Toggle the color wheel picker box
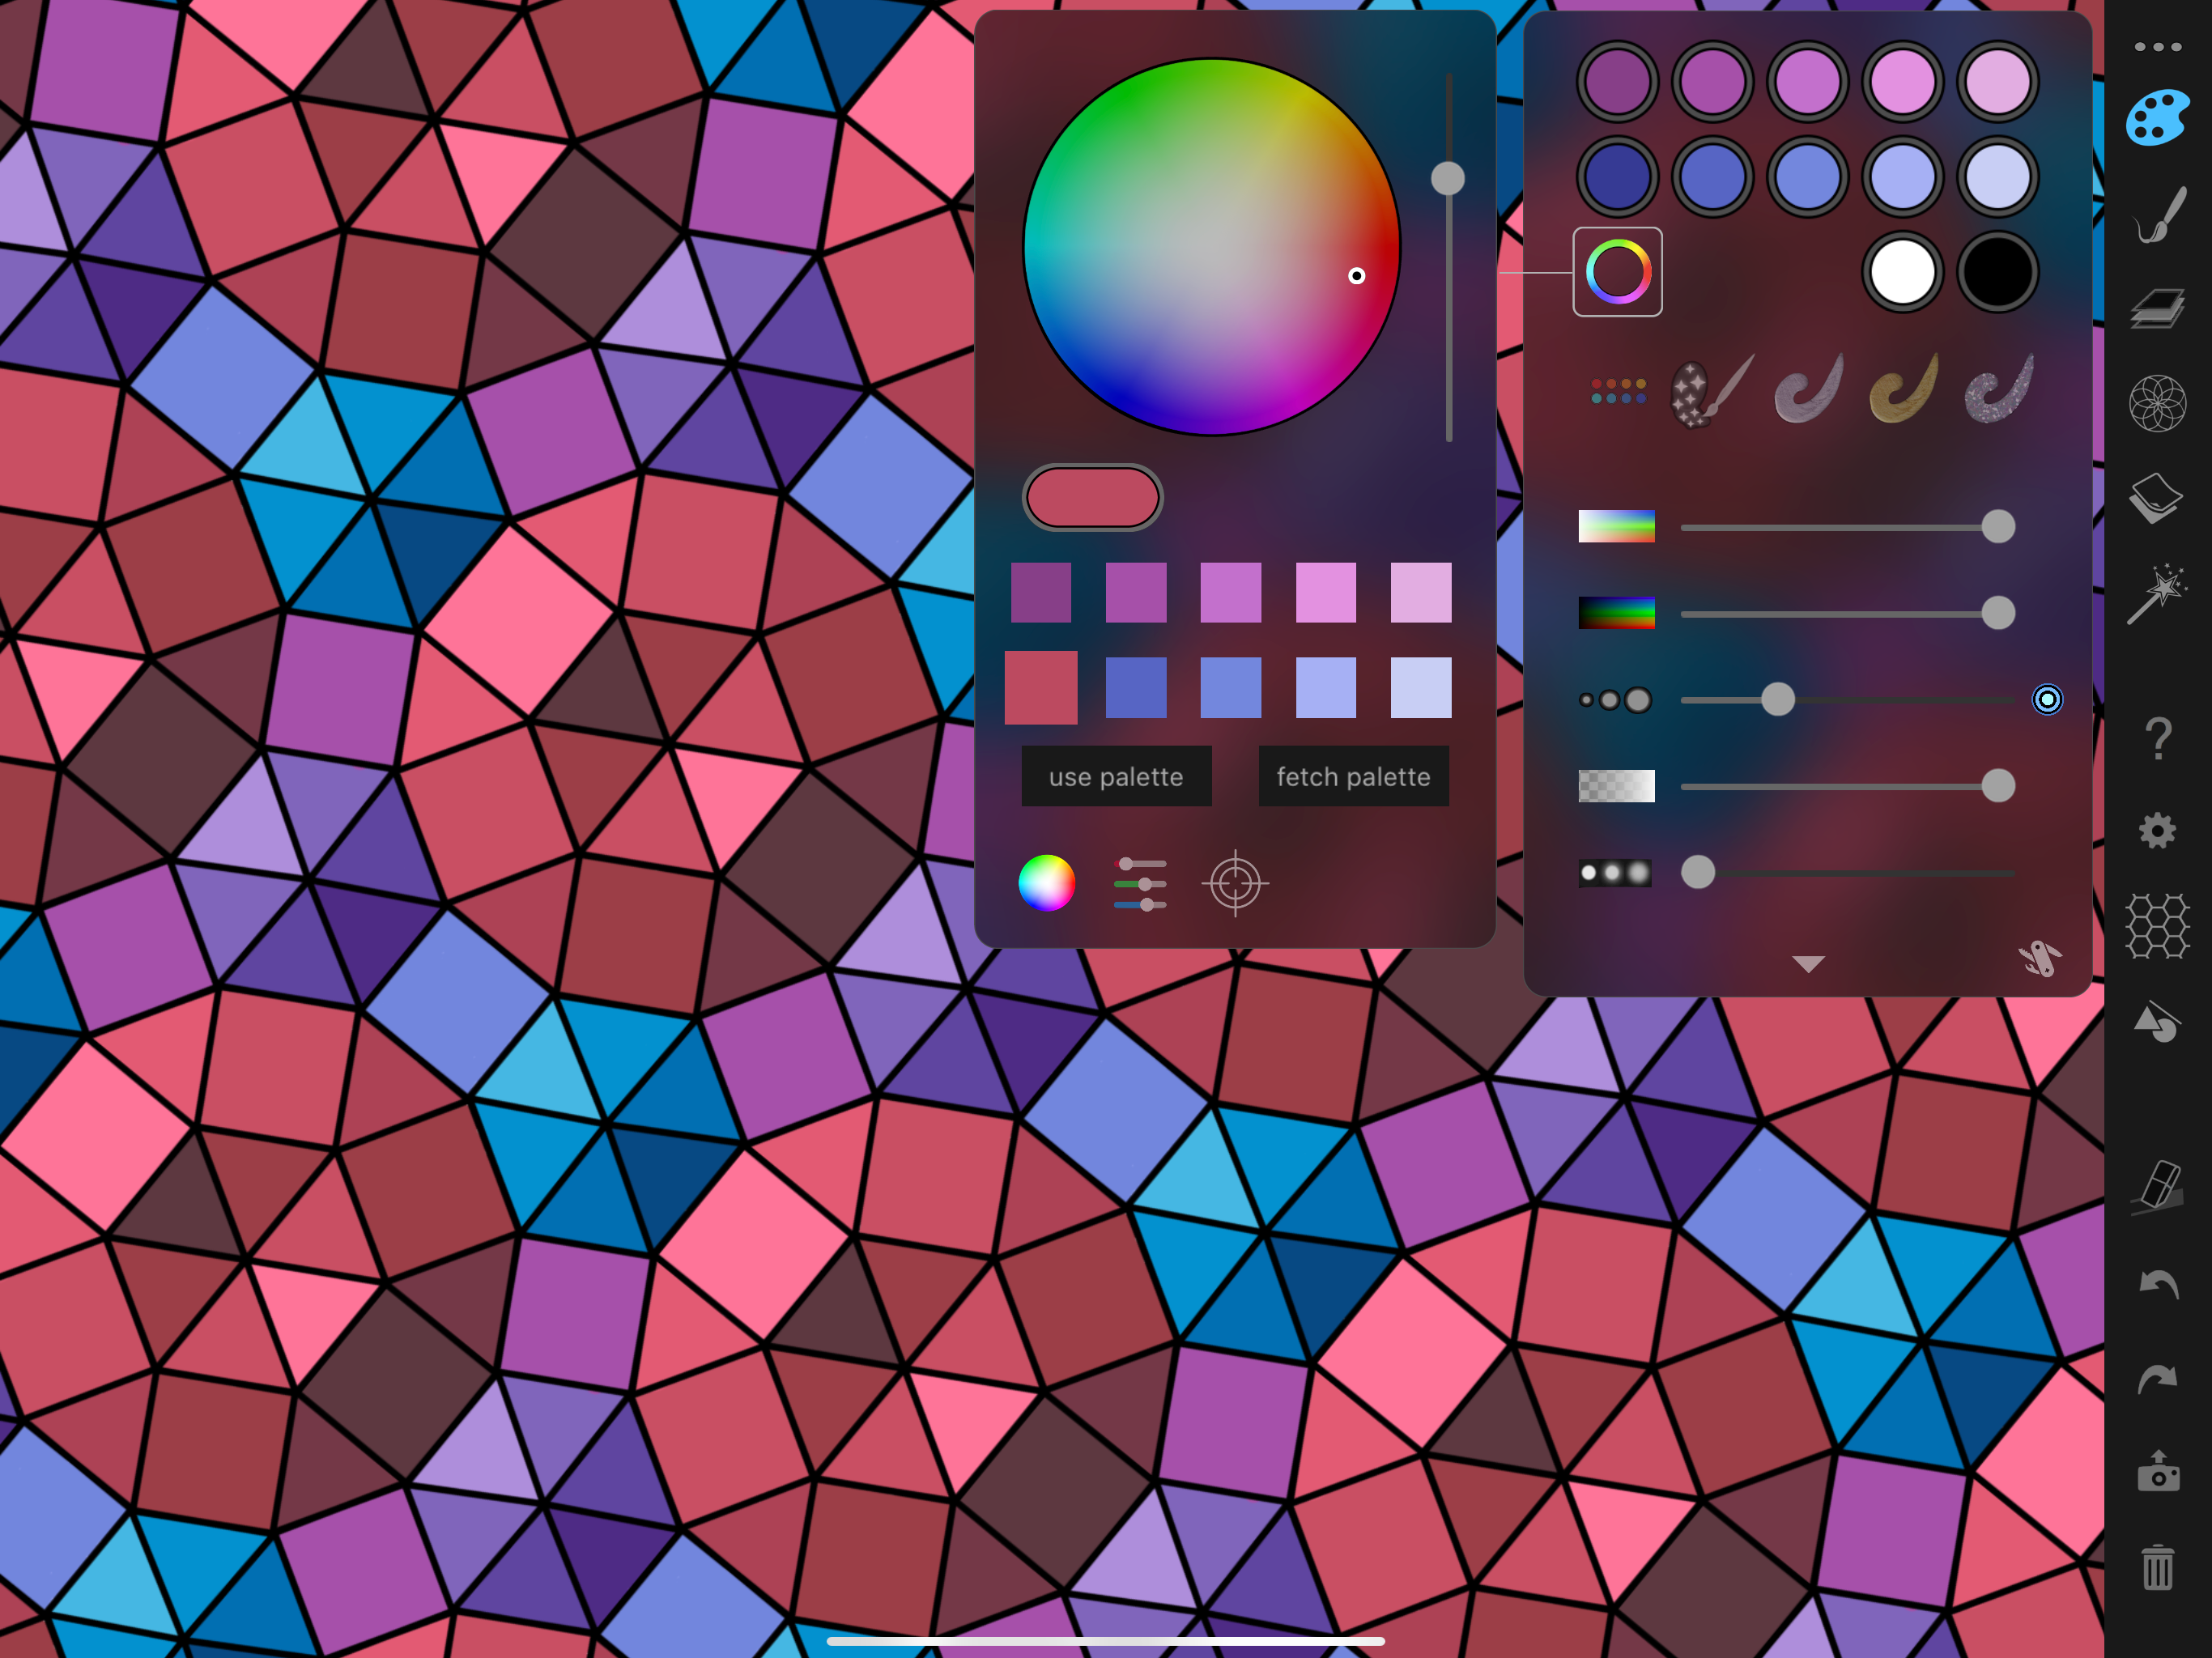The image size is (2212, 1658). pyautogui.click(x=1617, y=272)
